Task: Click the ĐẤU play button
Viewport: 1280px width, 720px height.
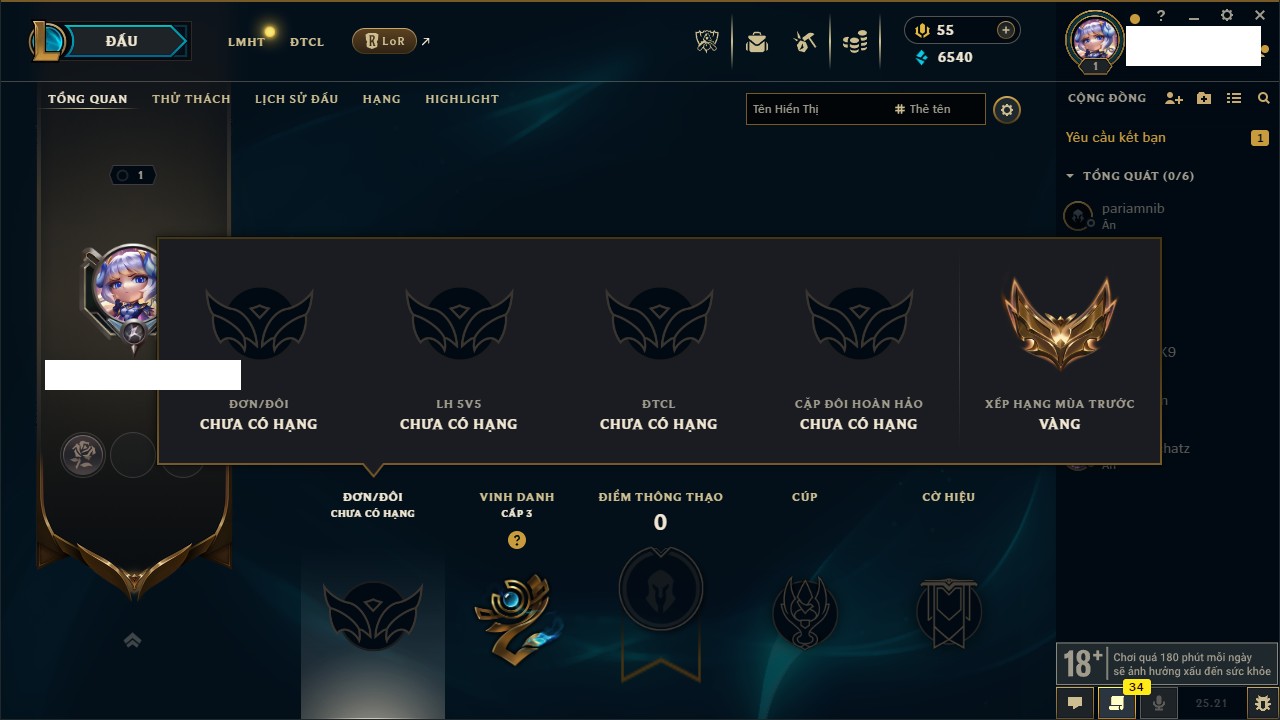Action: coord(121,41)
